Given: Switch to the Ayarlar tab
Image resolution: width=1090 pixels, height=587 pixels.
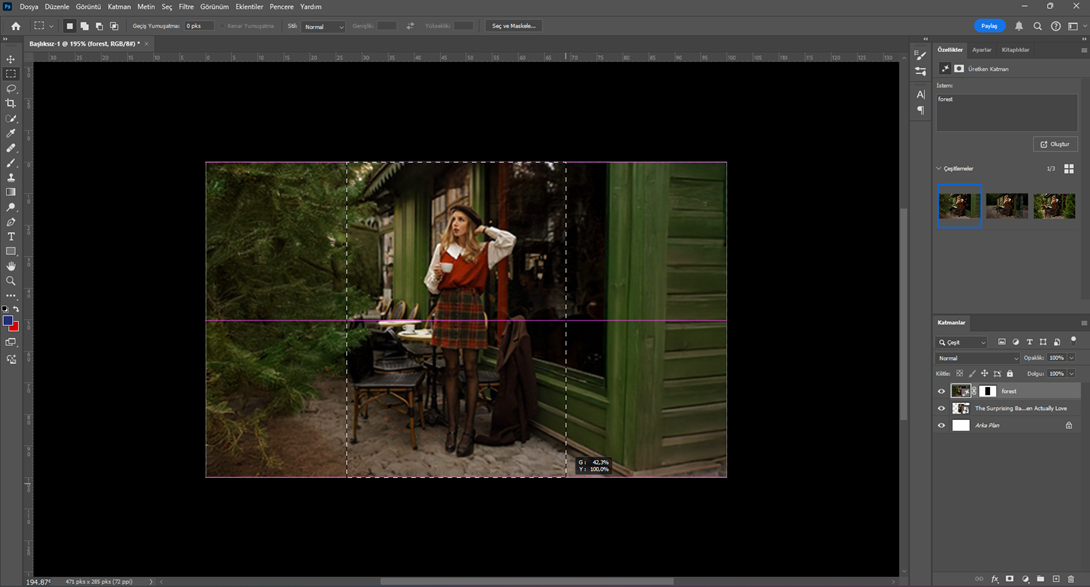Looking at the screenshot, I should [x=982, y=49].
